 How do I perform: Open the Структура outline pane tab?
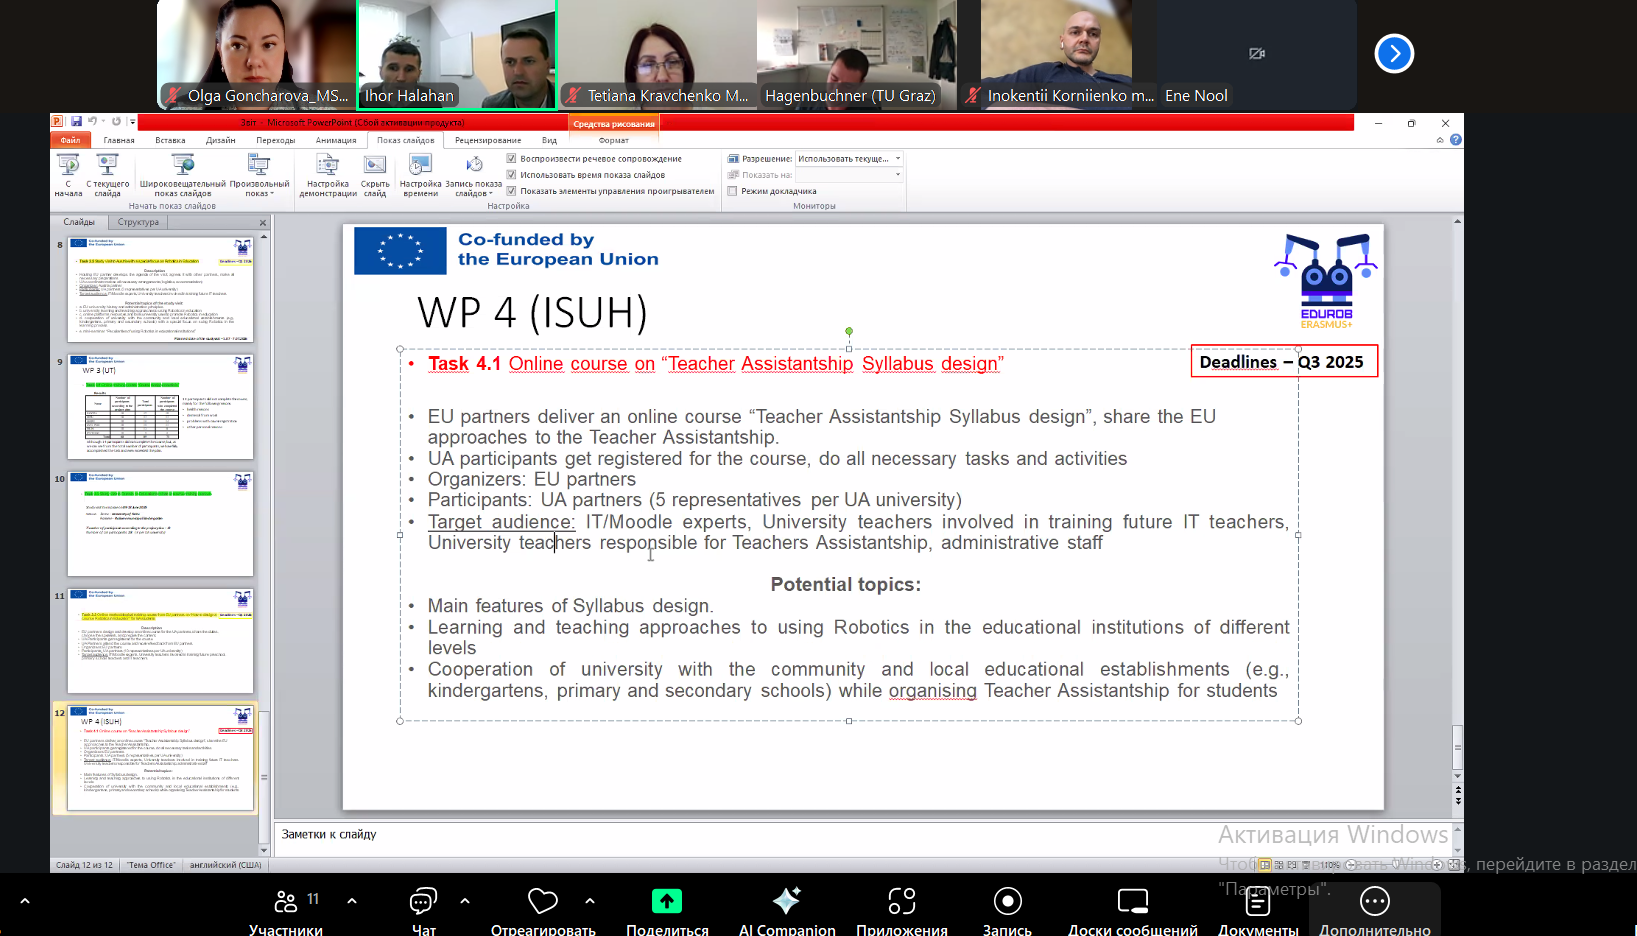pyautogui.click(x=138, y=222)
